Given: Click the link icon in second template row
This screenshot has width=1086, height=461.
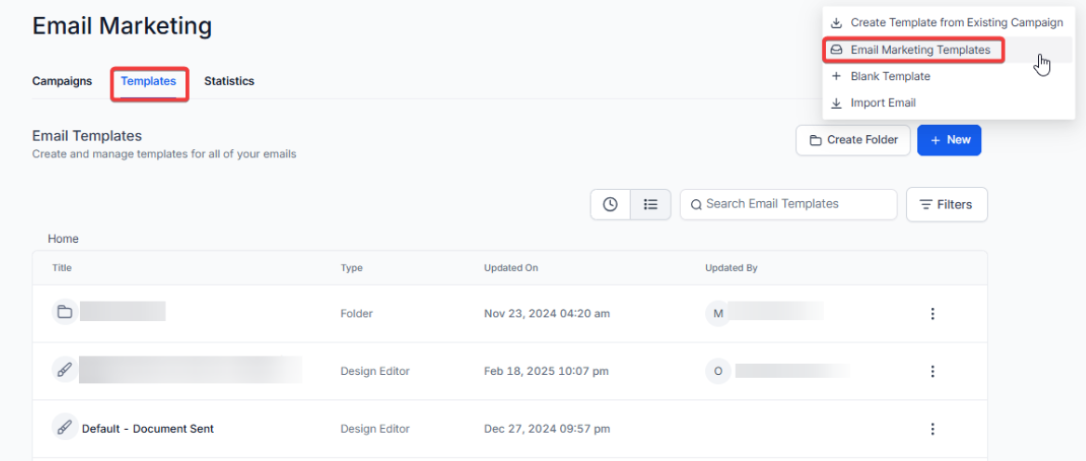Looking at the screenshot, I should tap(64, 370).
